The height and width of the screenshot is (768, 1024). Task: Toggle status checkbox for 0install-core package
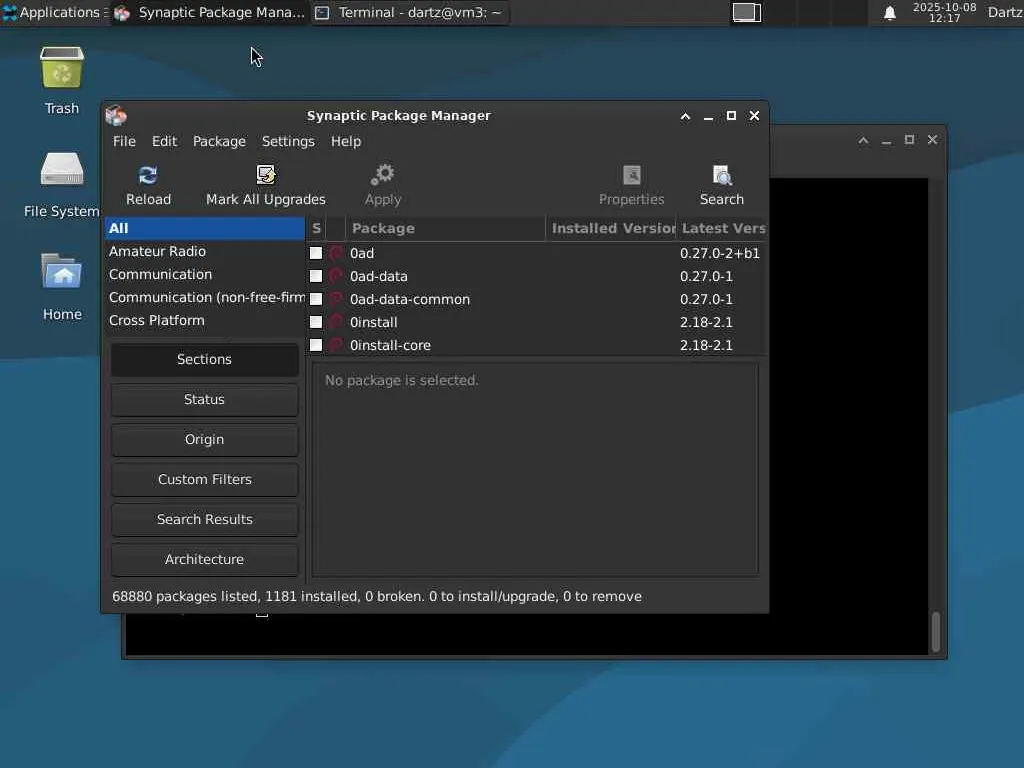pos(316,345)
